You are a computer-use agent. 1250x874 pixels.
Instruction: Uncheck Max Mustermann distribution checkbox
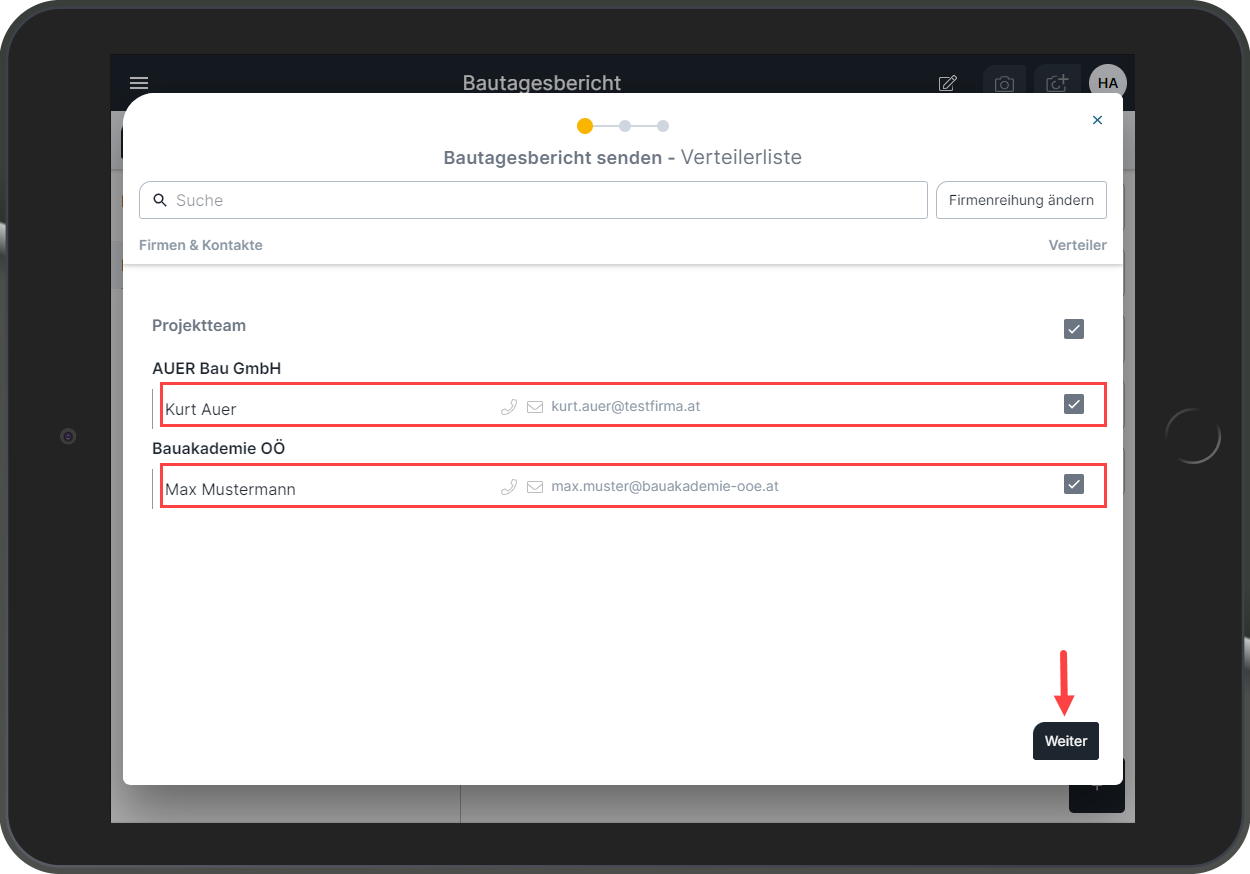click(x=1074, y=484)
